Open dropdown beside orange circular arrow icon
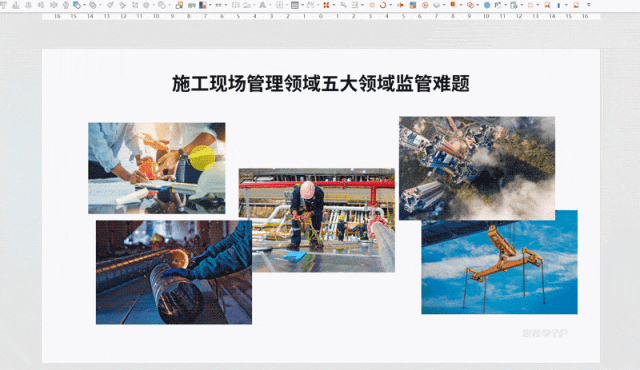640x370 pixels. click(x=391, y=5)
